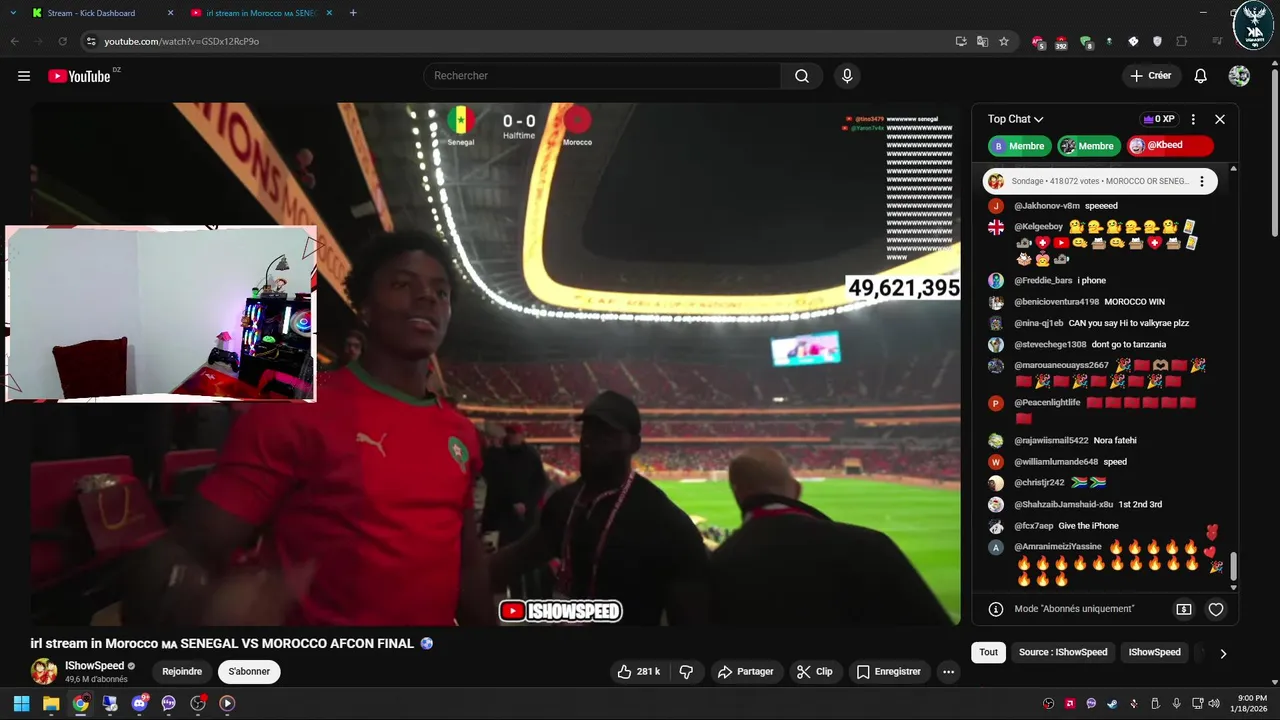The image size is (1280, 720).
Task: Open the poll banner options menu
Action: (1202, 182)
